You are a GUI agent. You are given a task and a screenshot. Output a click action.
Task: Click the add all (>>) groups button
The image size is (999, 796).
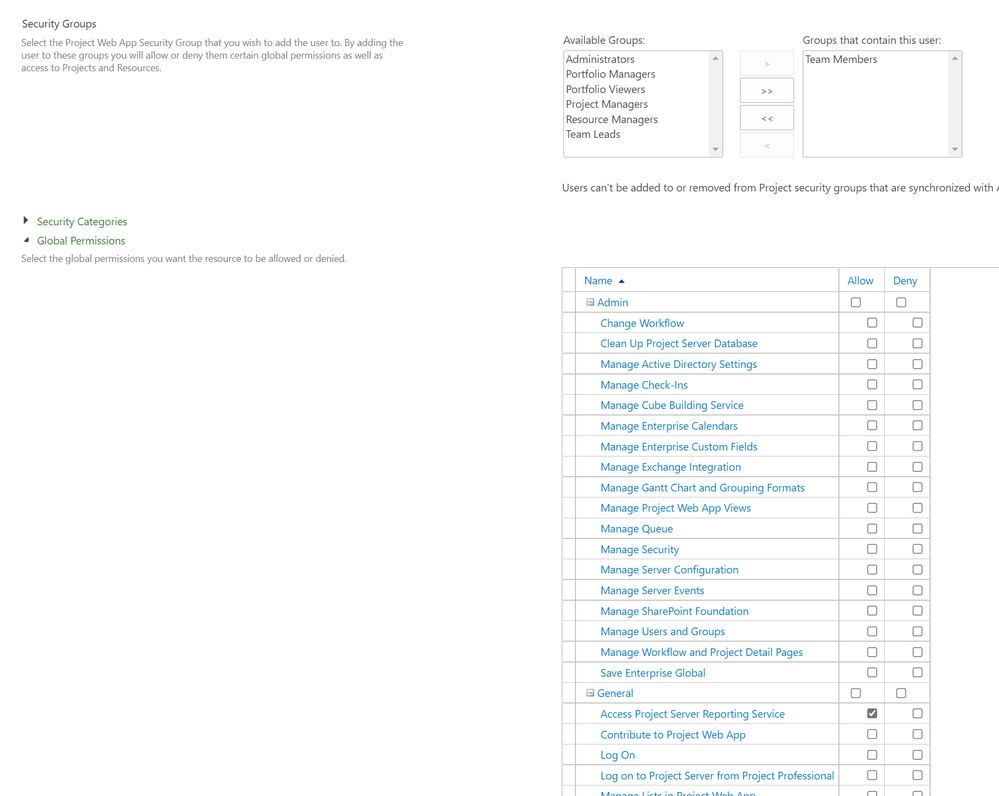[x=766, y=90]
